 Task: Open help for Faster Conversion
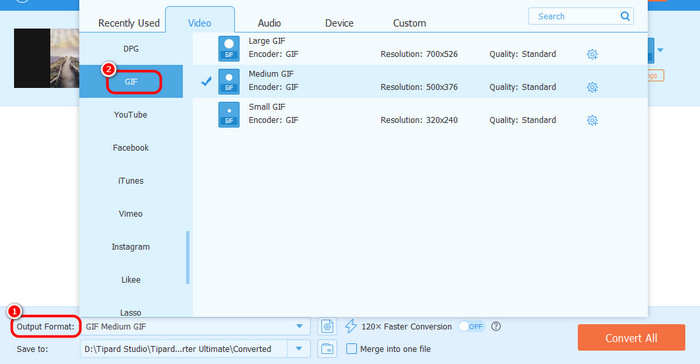pyautogui.click(x=496, y=326)
